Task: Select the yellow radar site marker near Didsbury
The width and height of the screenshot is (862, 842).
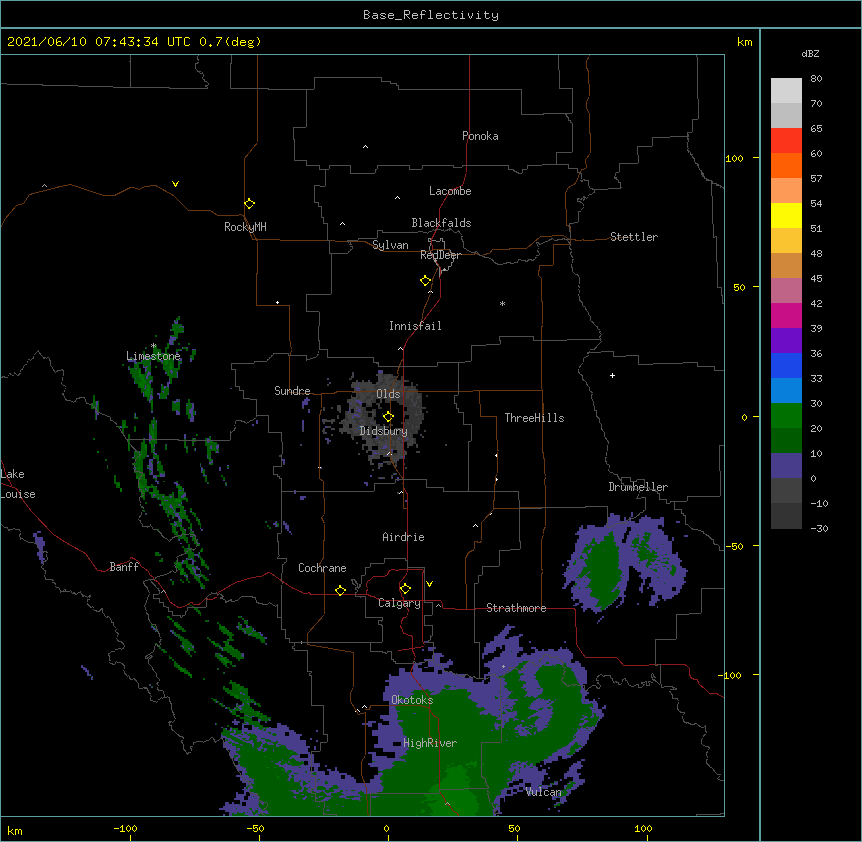Action: click(388, 416)
